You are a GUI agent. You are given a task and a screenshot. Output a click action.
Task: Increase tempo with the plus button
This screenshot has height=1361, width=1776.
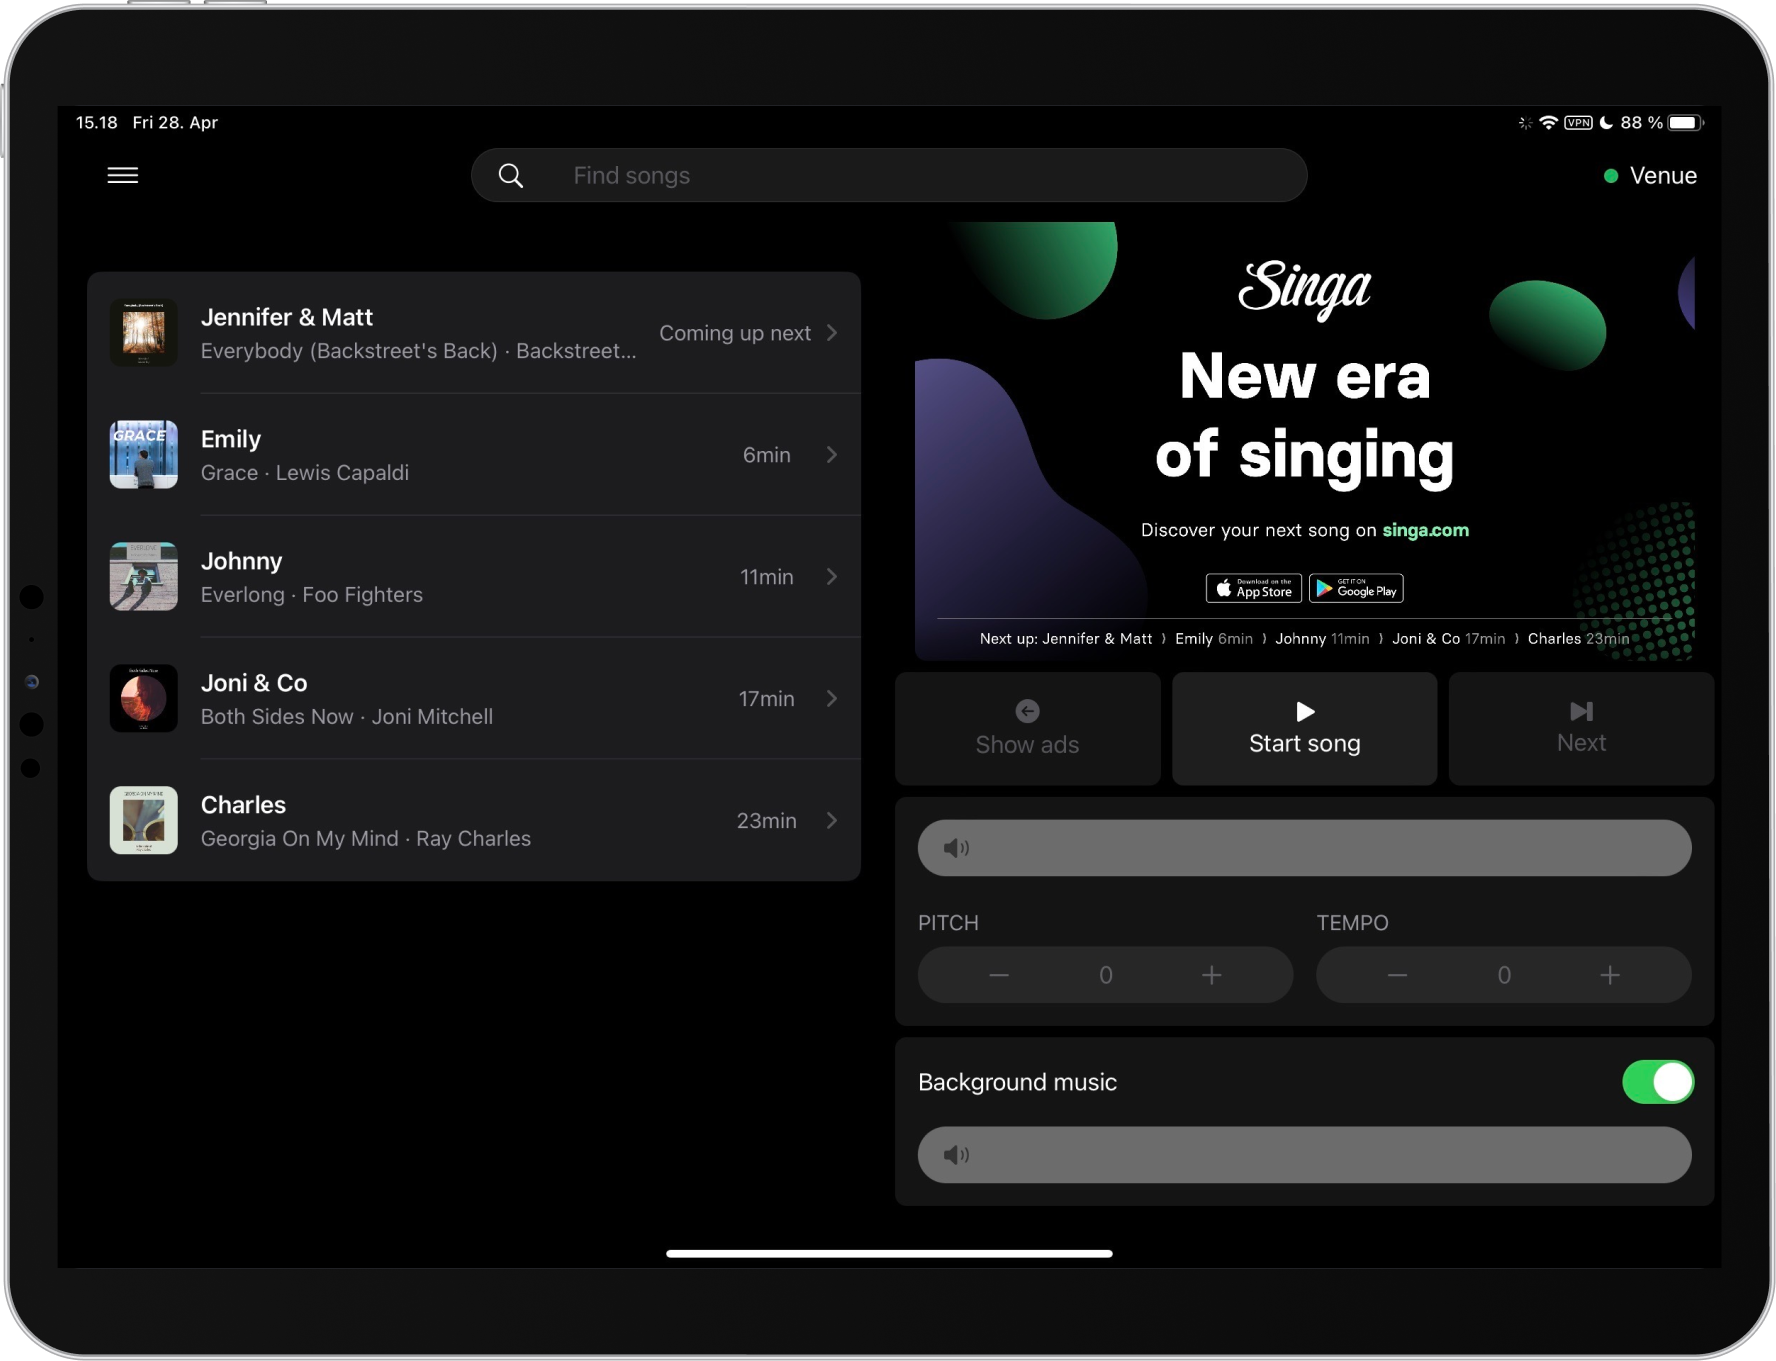tap(1610, 975)
